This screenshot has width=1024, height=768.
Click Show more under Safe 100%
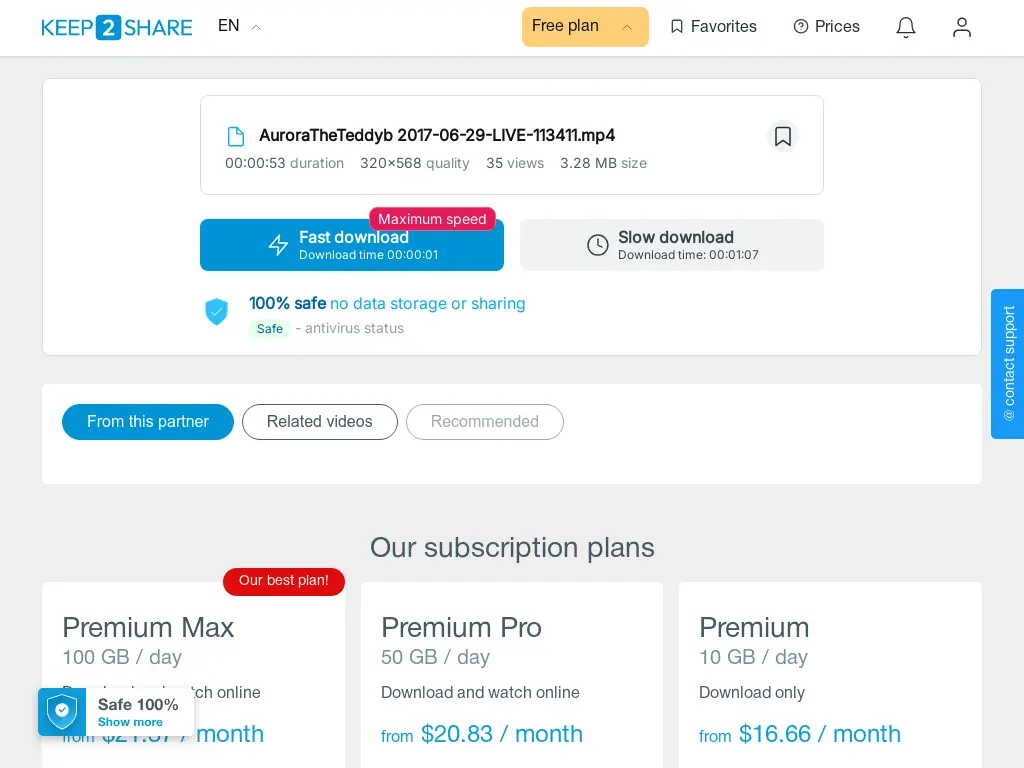130,722
